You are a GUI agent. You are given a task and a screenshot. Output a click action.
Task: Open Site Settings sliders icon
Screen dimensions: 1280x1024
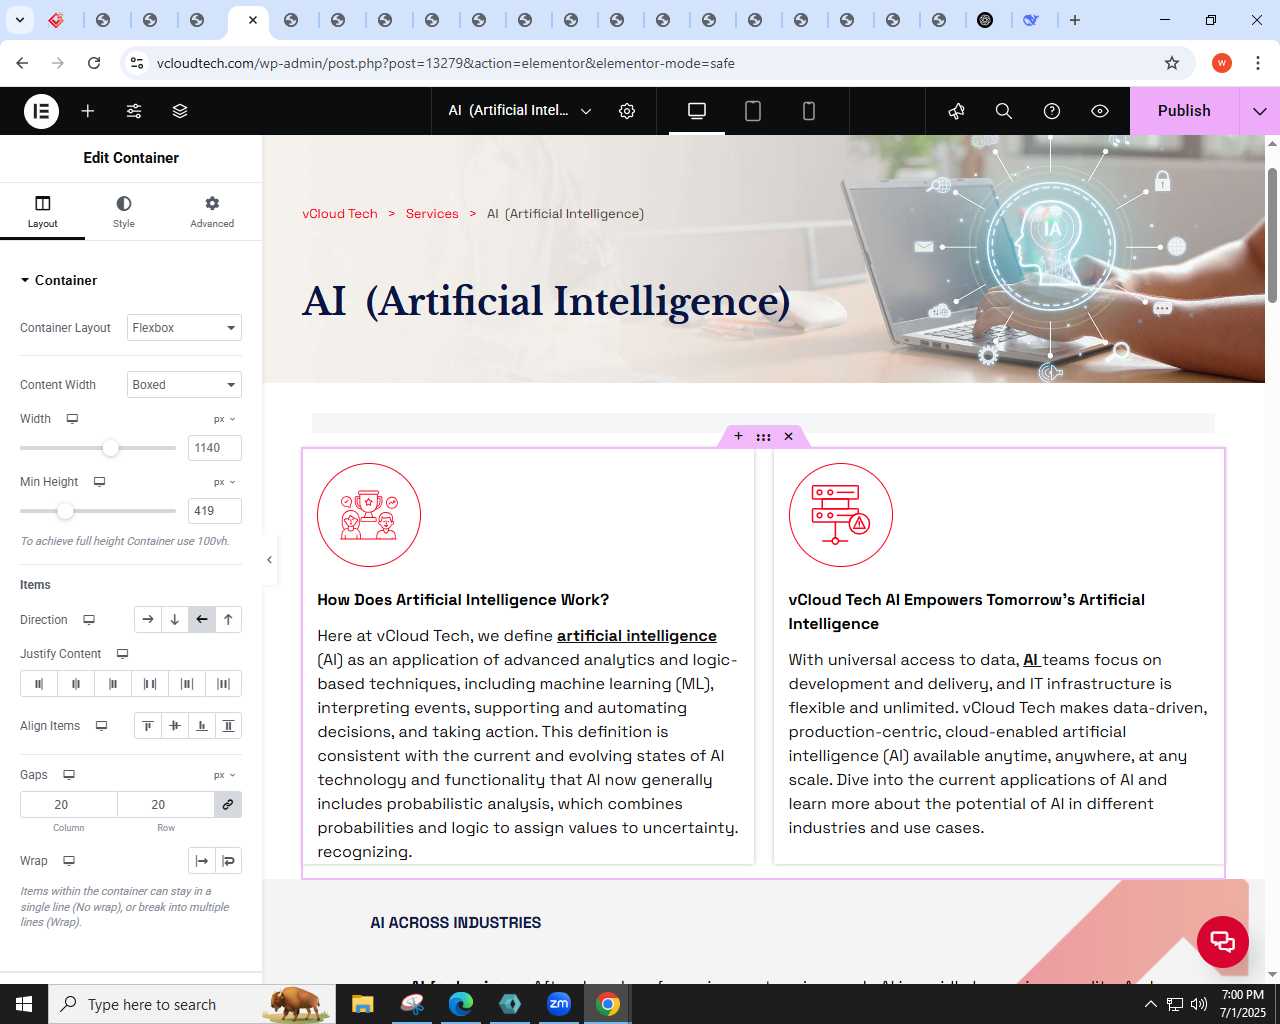coord(134,111)
